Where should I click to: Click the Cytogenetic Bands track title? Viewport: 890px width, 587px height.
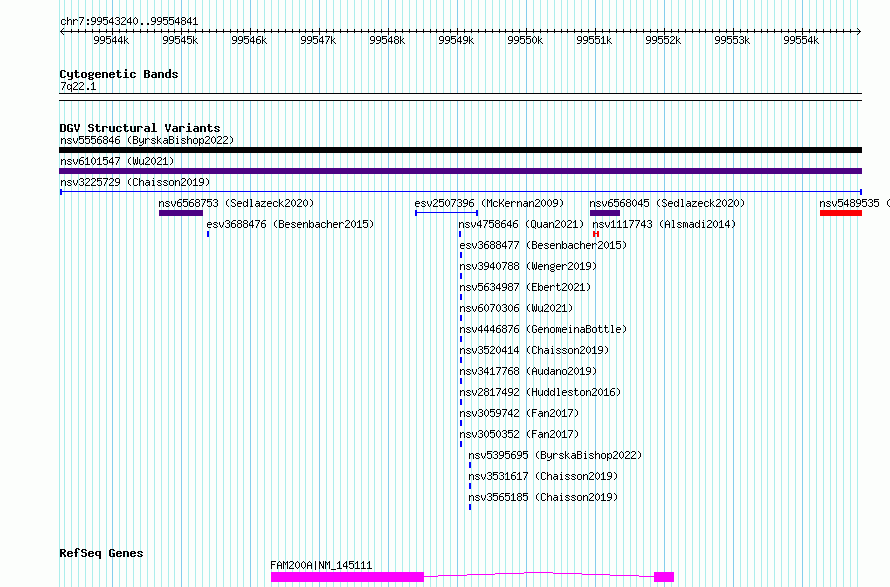pyautogui.click(x=119, y=74)
